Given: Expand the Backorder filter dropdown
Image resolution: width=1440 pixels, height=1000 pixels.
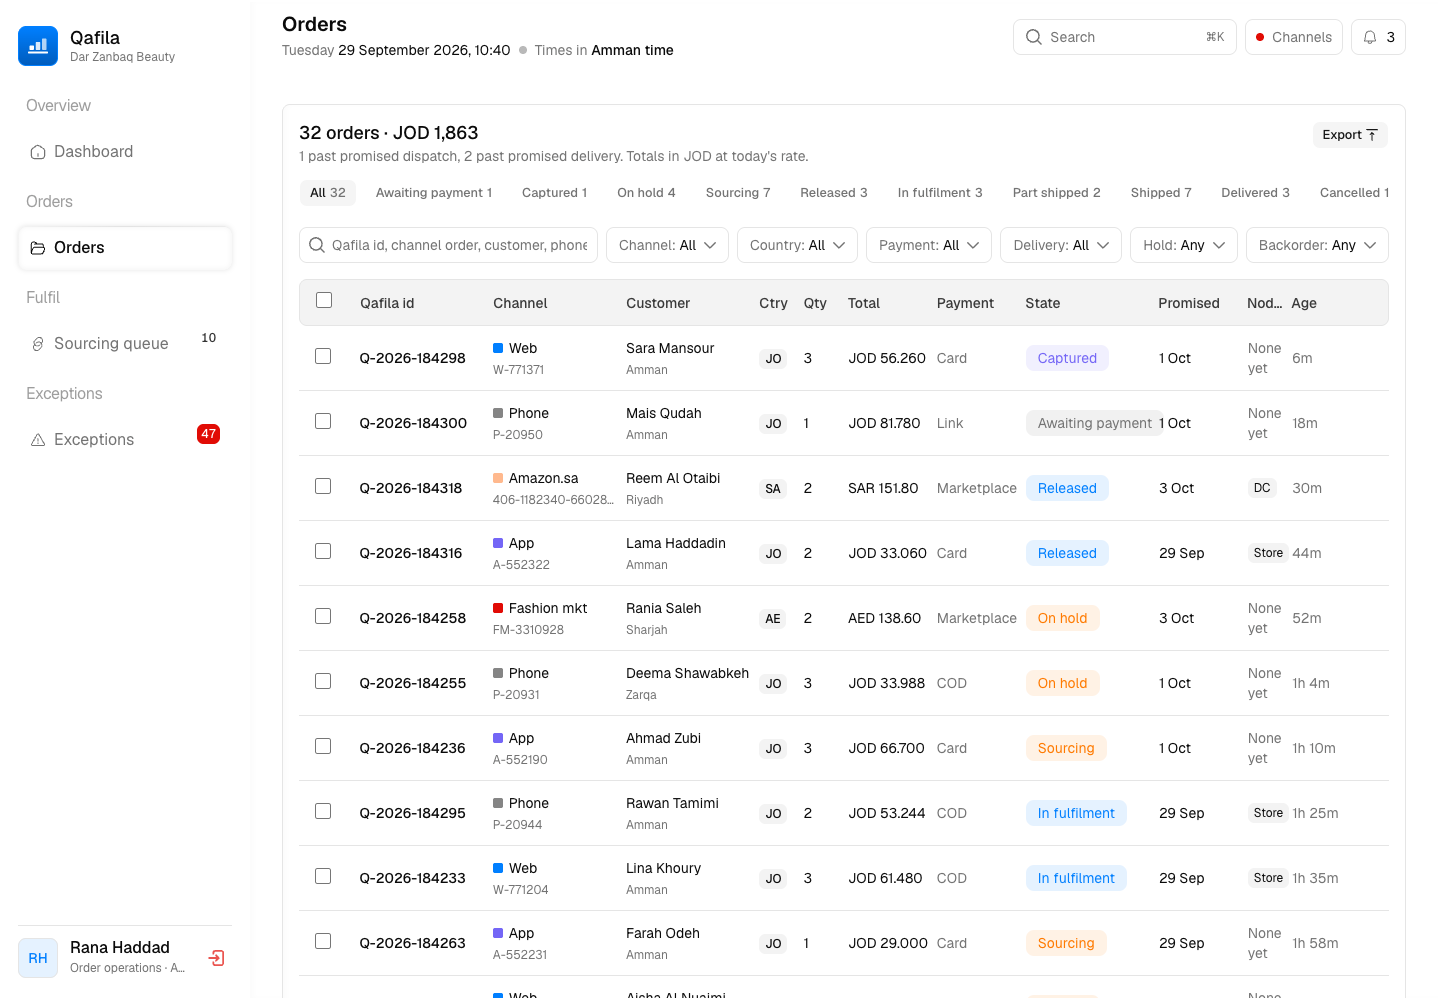Looking at the screenshot, I should [x=1317, y=245].
